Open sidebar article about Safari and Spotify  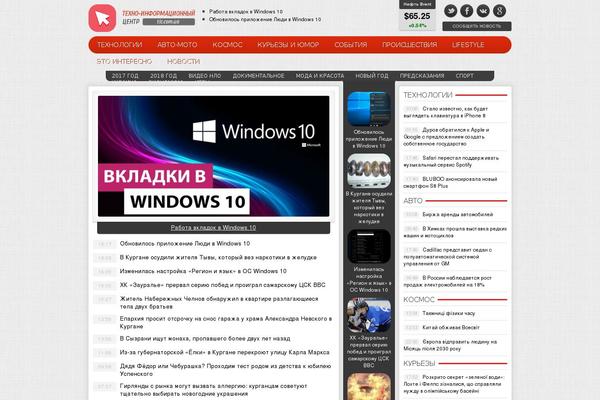coord(451,161)
